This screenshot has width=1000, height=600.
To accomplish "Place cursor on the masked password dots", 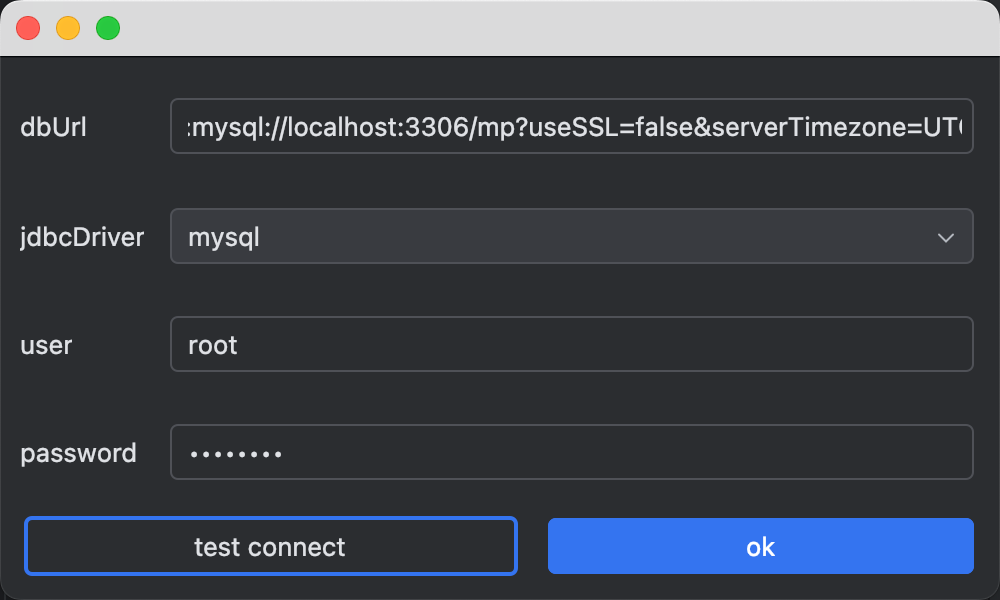I will [x=236, y=454].
